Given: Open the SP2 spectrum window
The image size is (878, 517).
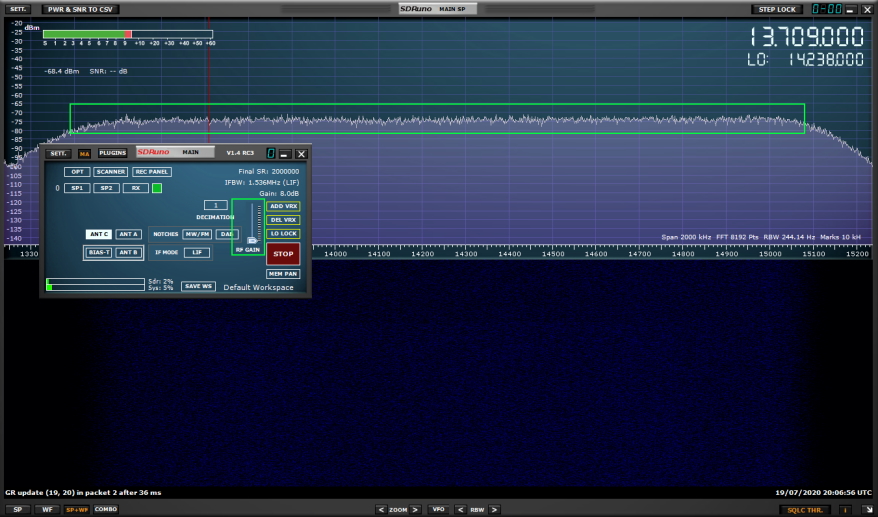Looking at the screenshot, I should [x=106, y=188].
